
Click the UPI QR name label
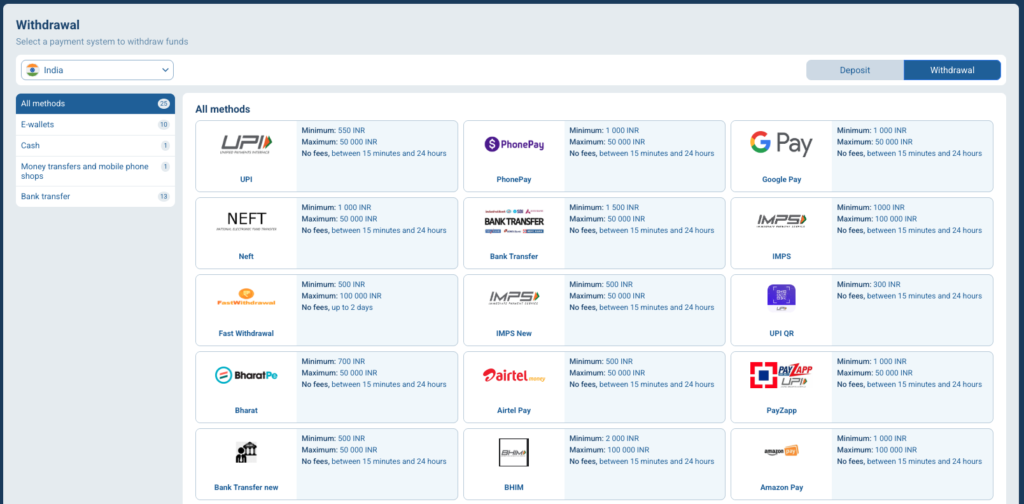(781, 334)
